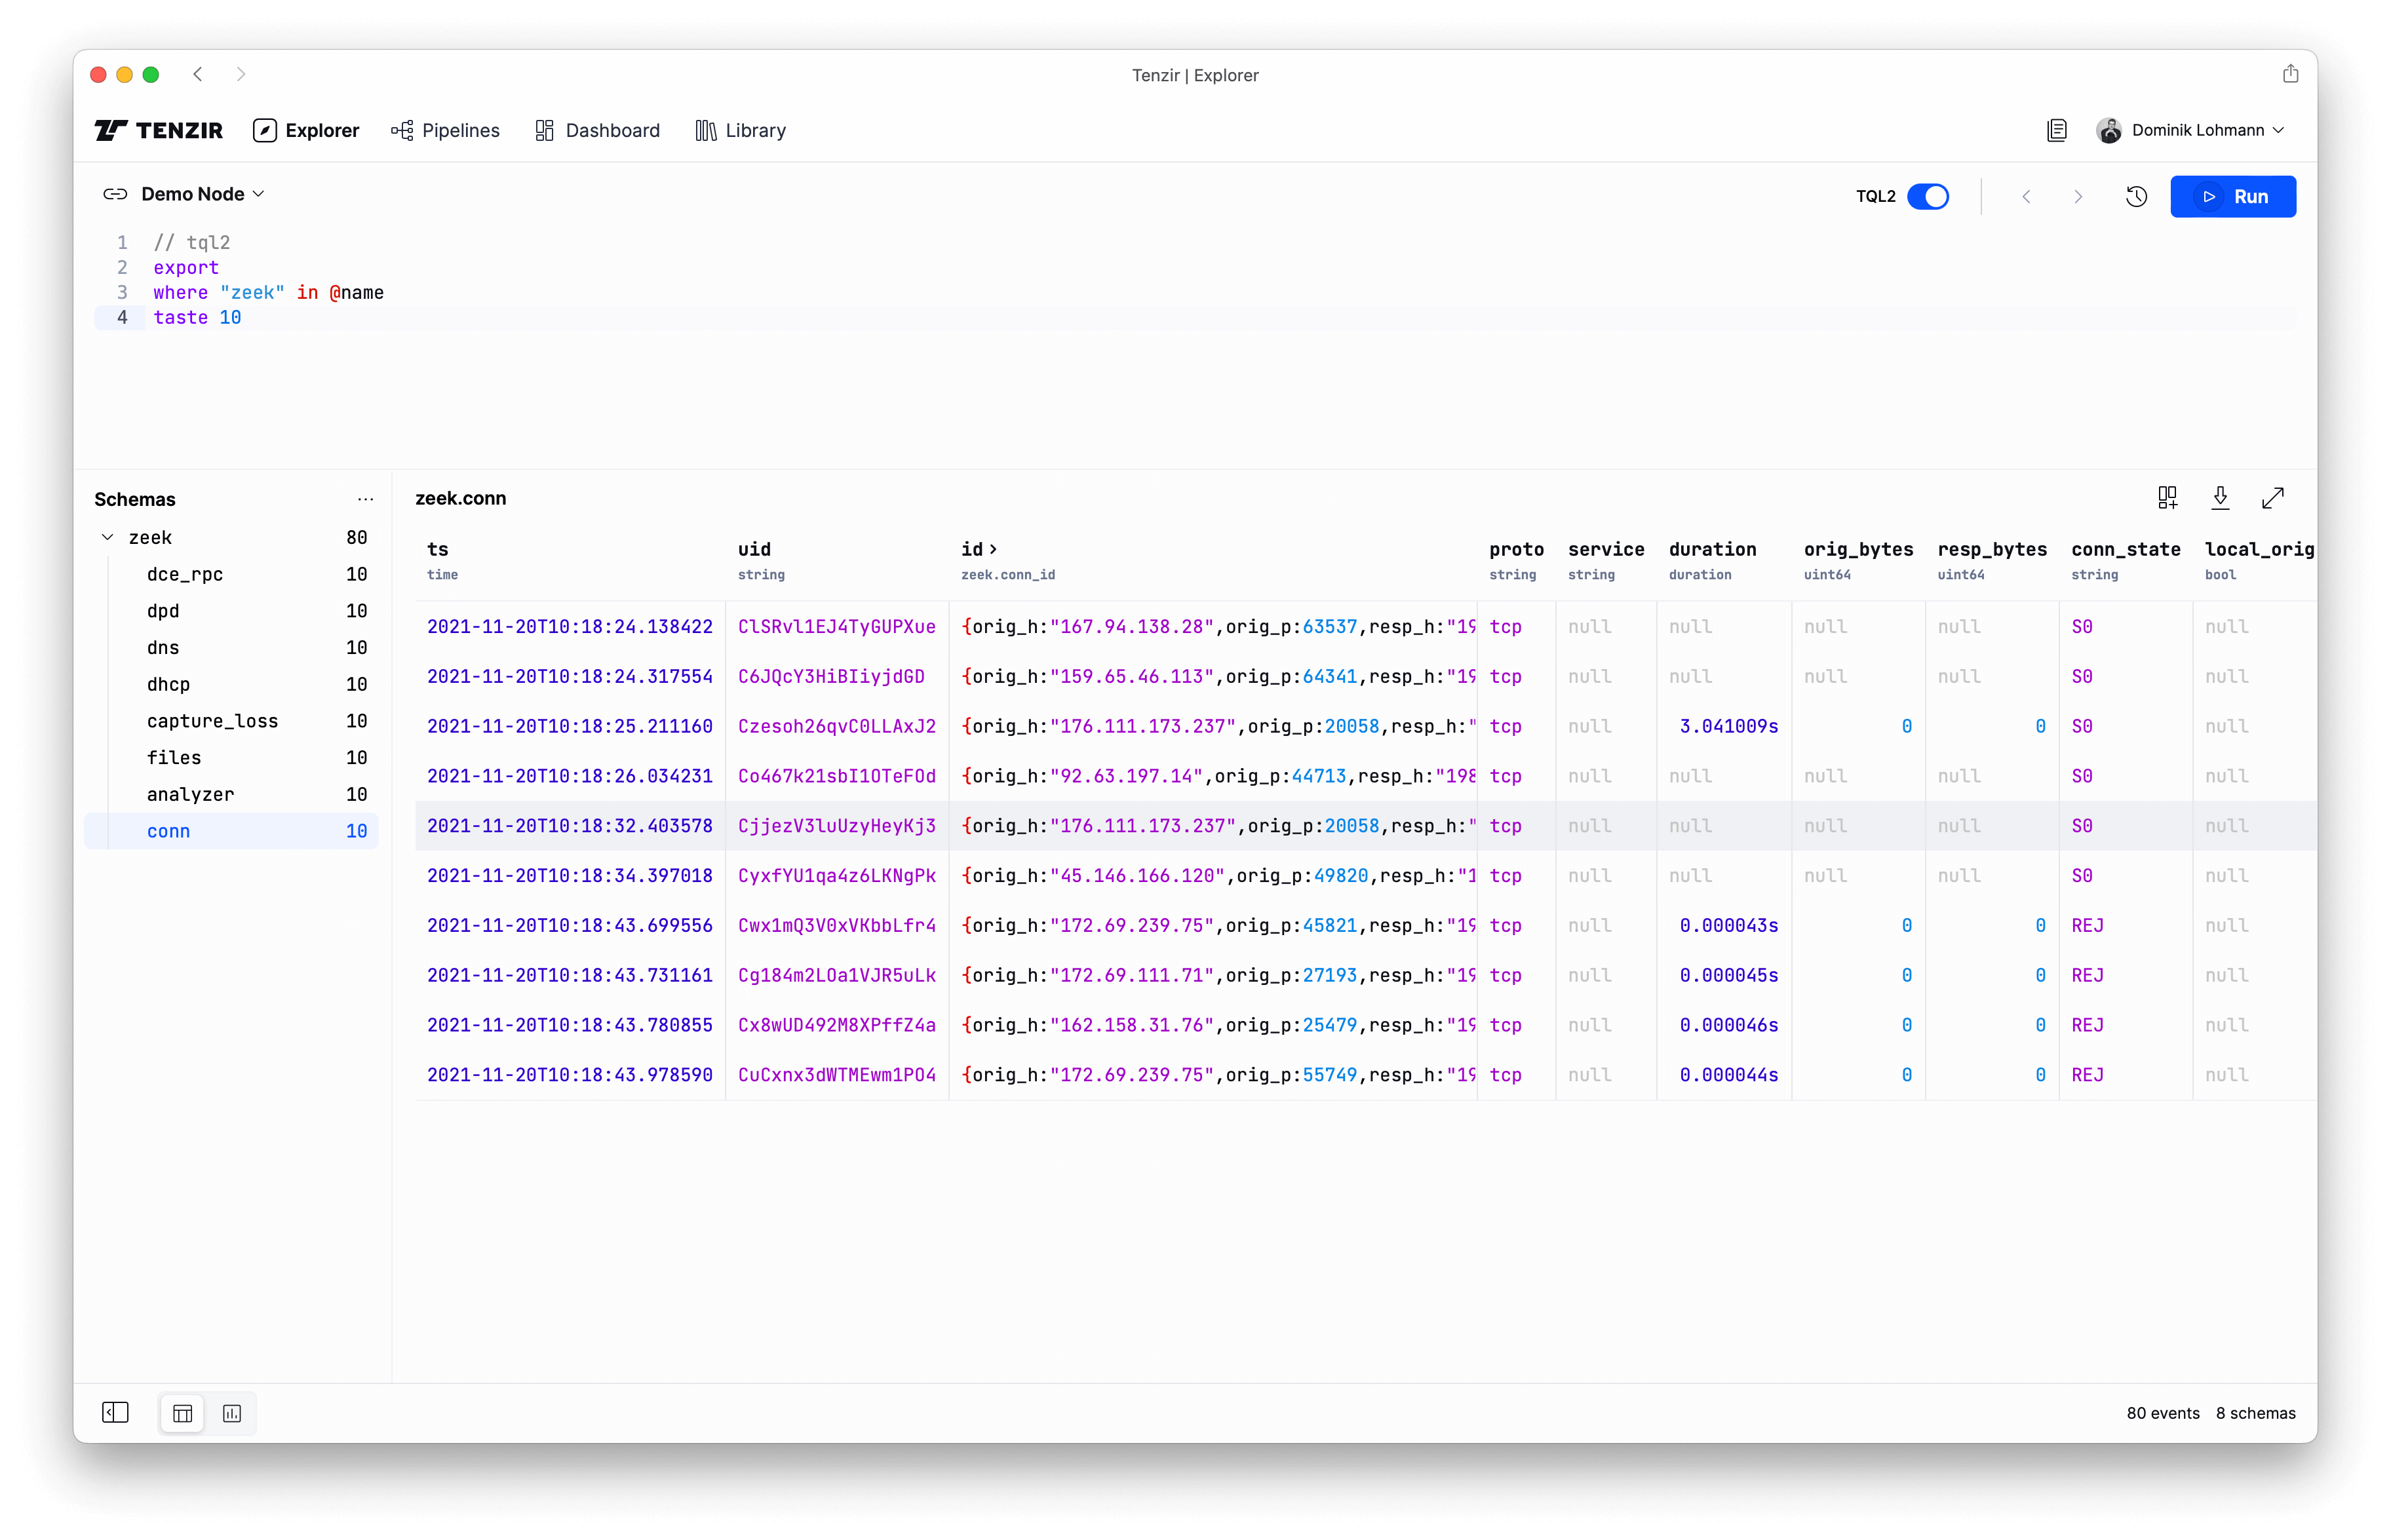Click timestamp 2021-11-20T10:18:24.317554
The image size is (2391, 1540).
[x=570, y=677]
